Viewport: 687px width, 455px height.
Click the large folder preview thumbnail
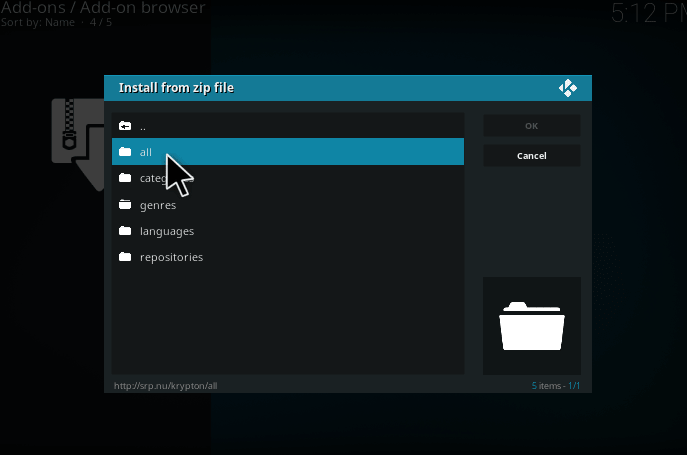(532, 326)
